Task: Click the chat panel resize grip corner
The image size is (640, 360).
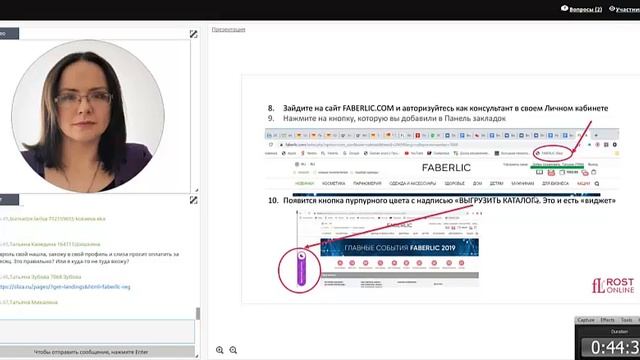Action: (x=196, y=356)
